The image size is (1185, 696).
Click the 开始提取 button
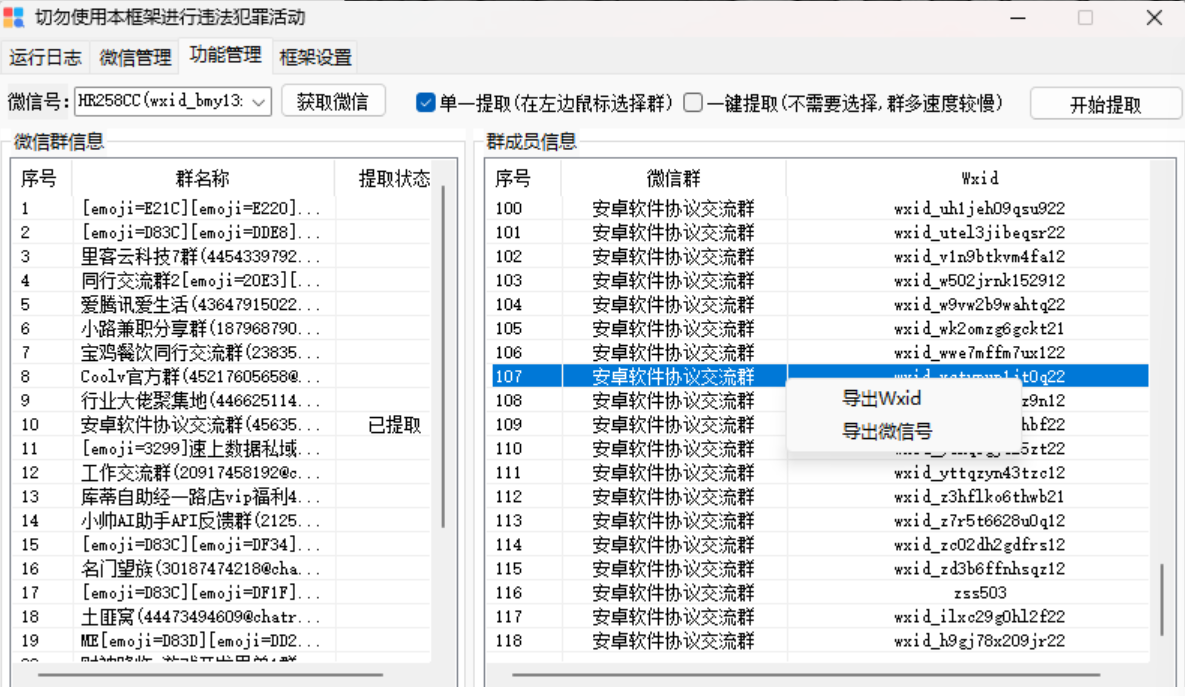(x=1105, y=103)
